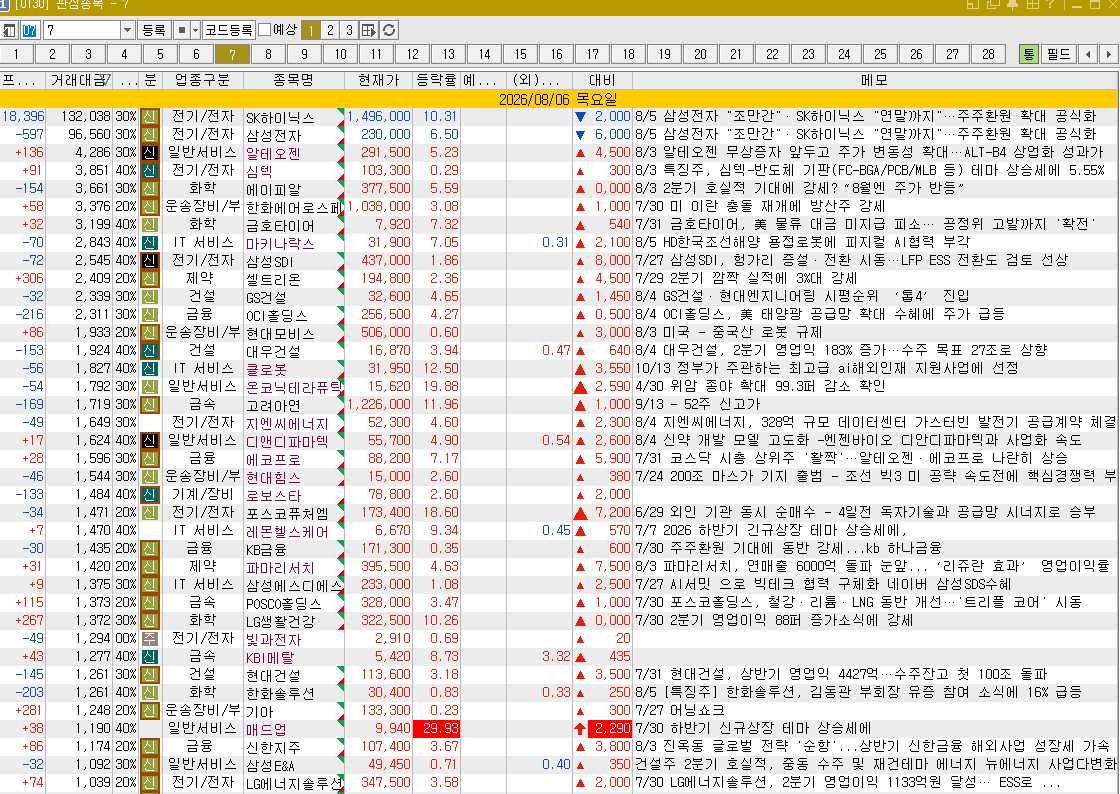Image resolution: width=1120 pixels, height=794 pixels.
Task: Expand the dropdown arrow beside stop button
Action: click(195, 30)
